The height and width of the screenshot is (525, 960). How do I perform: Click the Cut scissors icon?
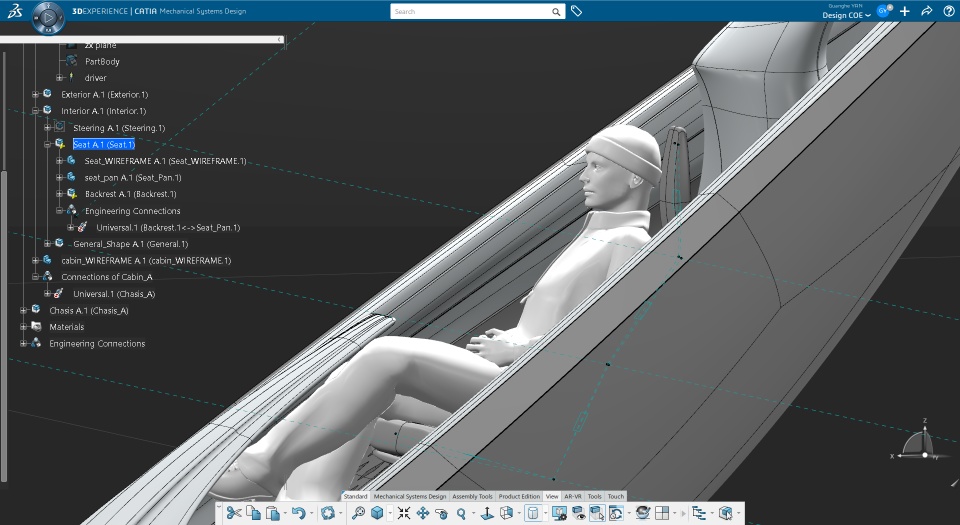233,513
